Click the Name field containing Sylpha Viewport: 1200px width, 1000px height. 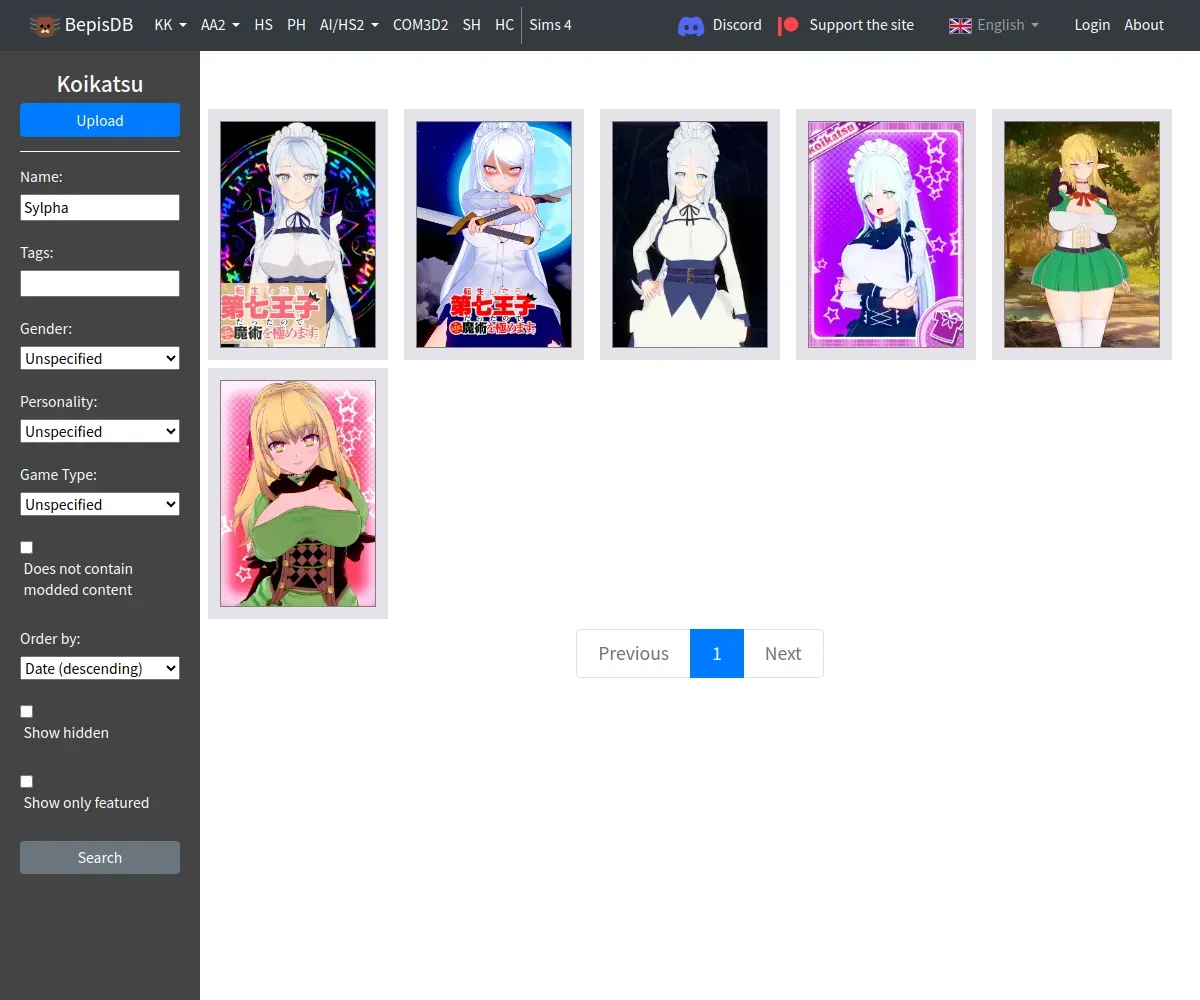pos(100,207)
